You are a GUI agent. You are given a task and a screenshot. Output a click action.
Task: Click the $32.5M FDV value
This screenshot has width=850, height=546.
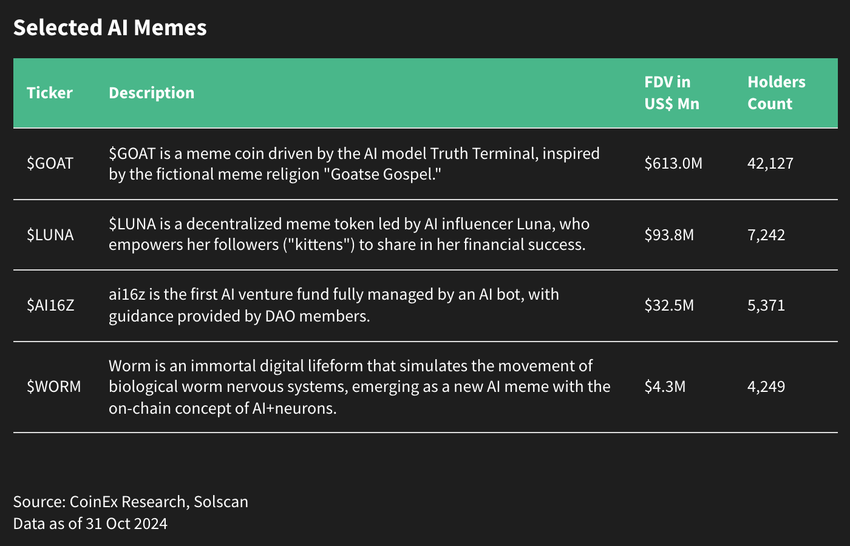click(x=670, y=305)
